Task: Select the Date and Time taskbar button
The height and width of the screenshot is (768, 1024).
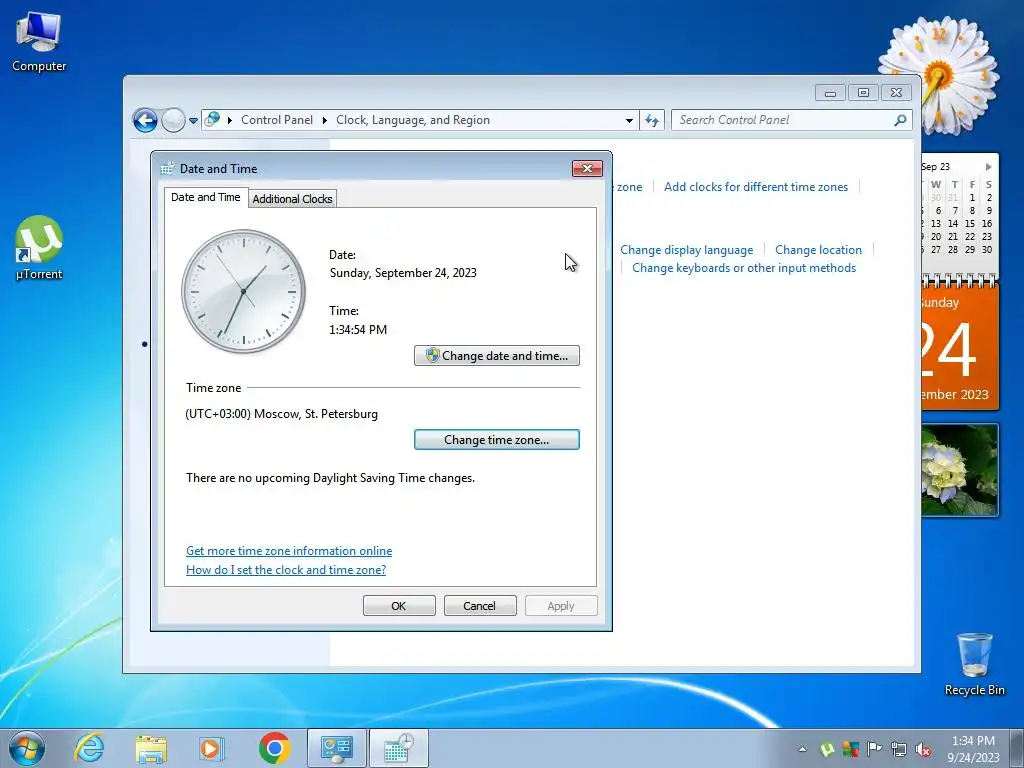Action: [399, 748]
